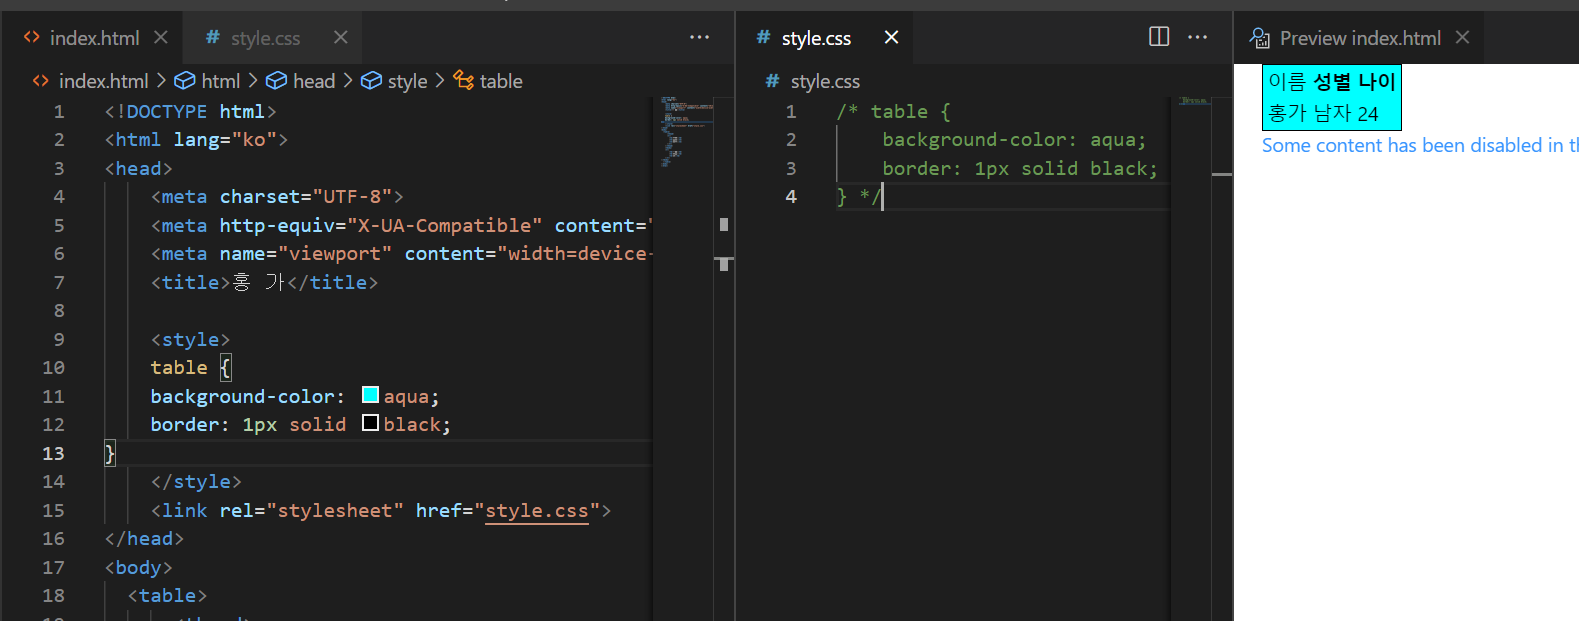Click the preview icon on Preview index.html tab
This screenshot has width=1579, height=621.
coord(1260,38)
